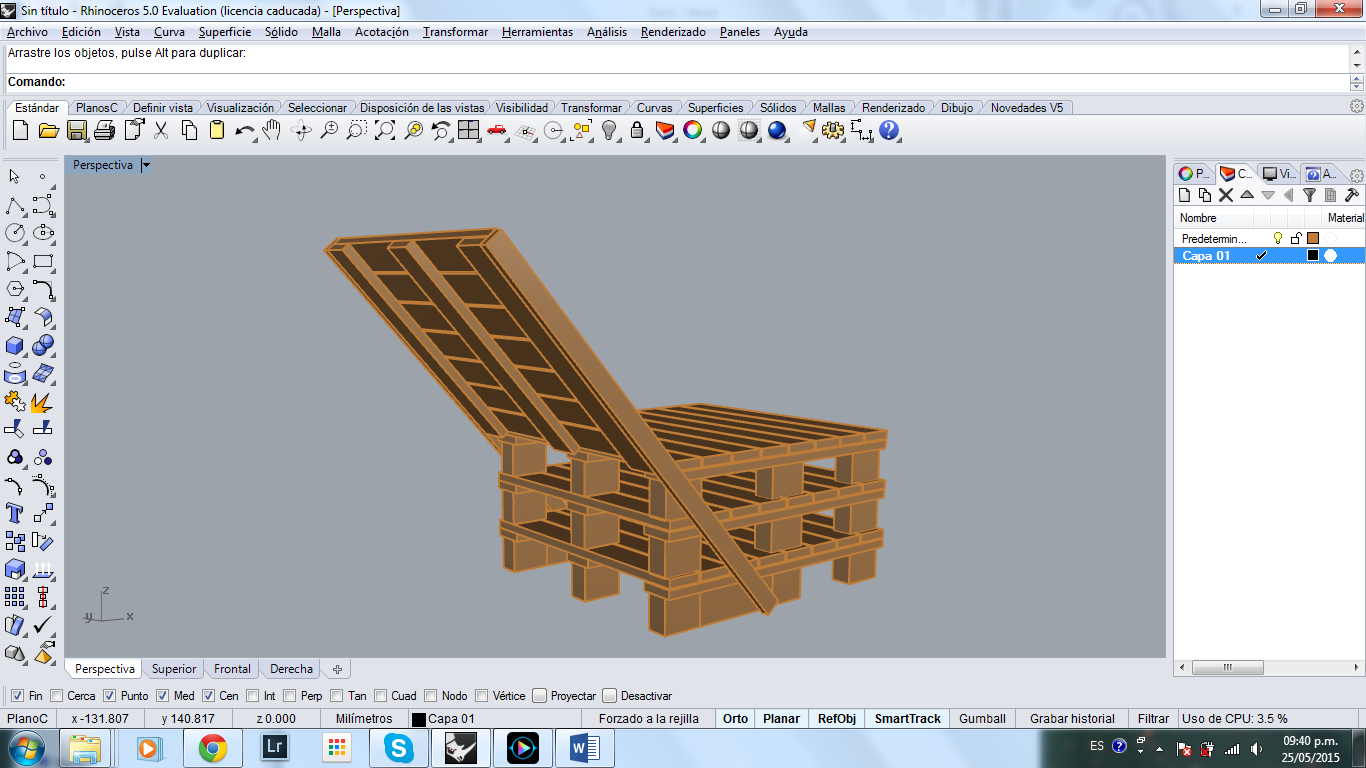Toggle Predeterminada layer lightbulb visibility
The width and height of the screenshot is (1366, 768).
click(x=1277, y=238)
